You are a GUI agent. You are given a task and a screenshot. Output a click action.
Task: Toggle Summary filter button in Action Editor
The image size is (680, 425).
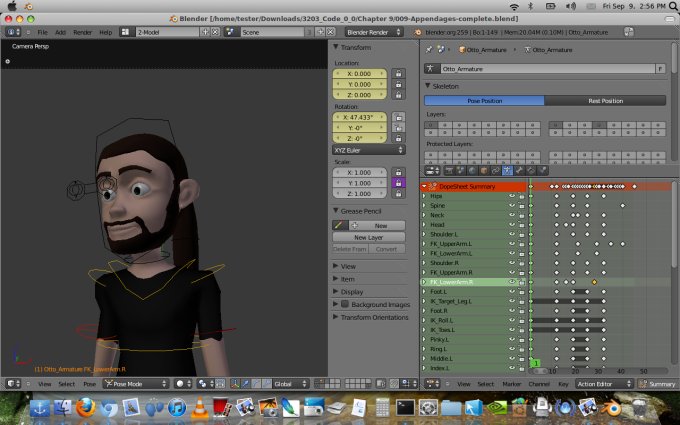(657, 384)
